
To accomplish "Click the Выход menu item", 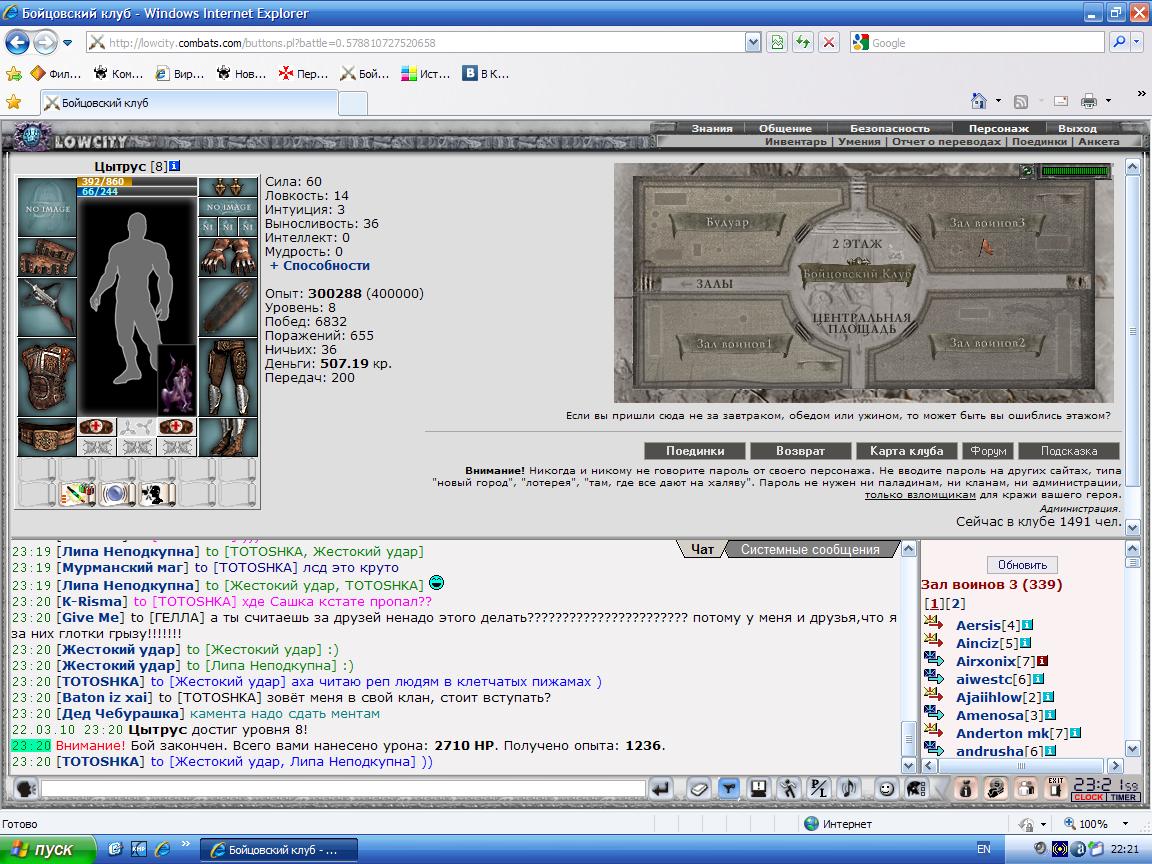I will point(1077,128).
